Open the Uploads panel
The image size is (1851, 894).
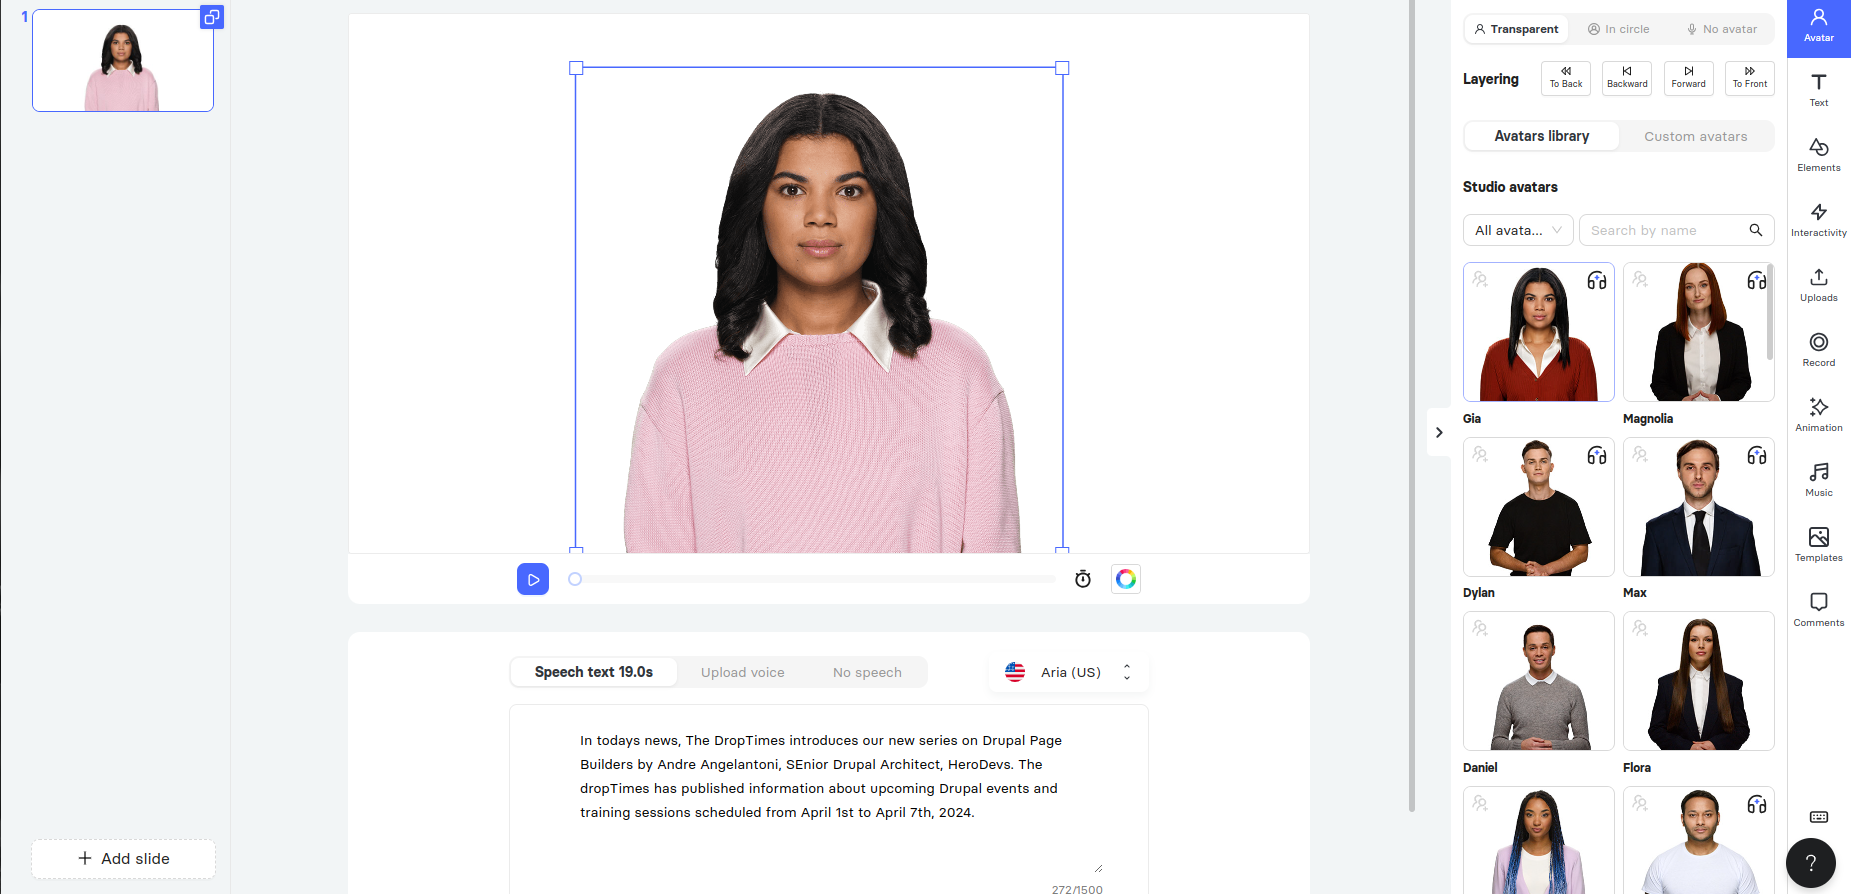tap(1818, 284)
